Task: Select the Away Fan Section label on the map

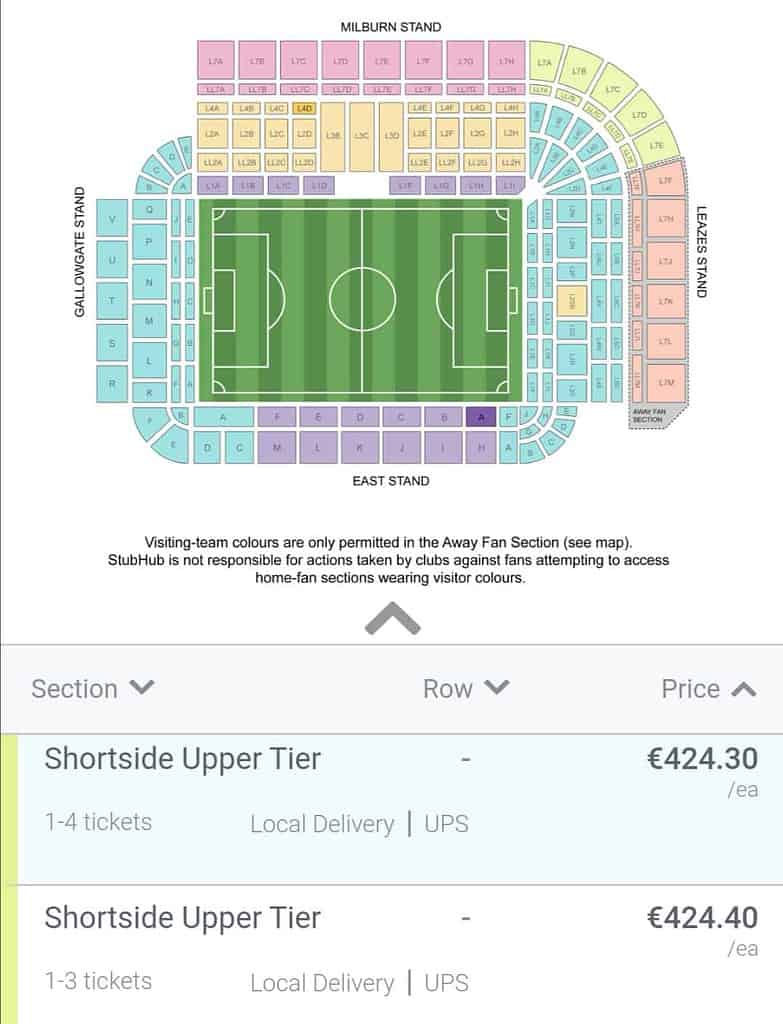Action: [x=648, y=417]
